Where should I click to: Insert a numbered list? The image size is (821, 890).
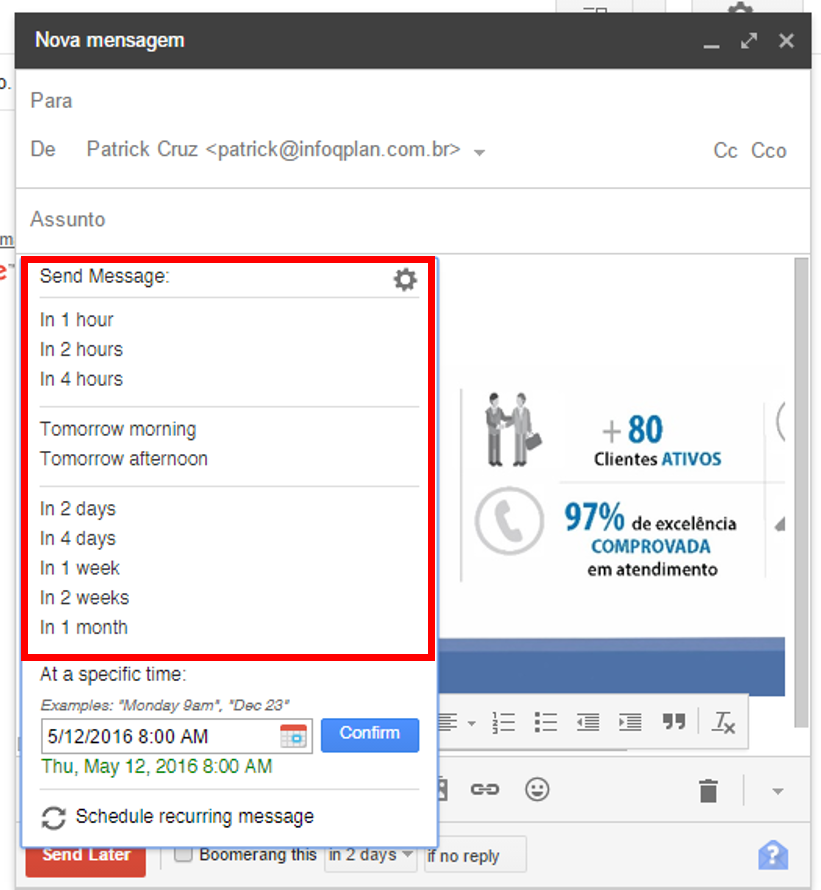(503, 723)
